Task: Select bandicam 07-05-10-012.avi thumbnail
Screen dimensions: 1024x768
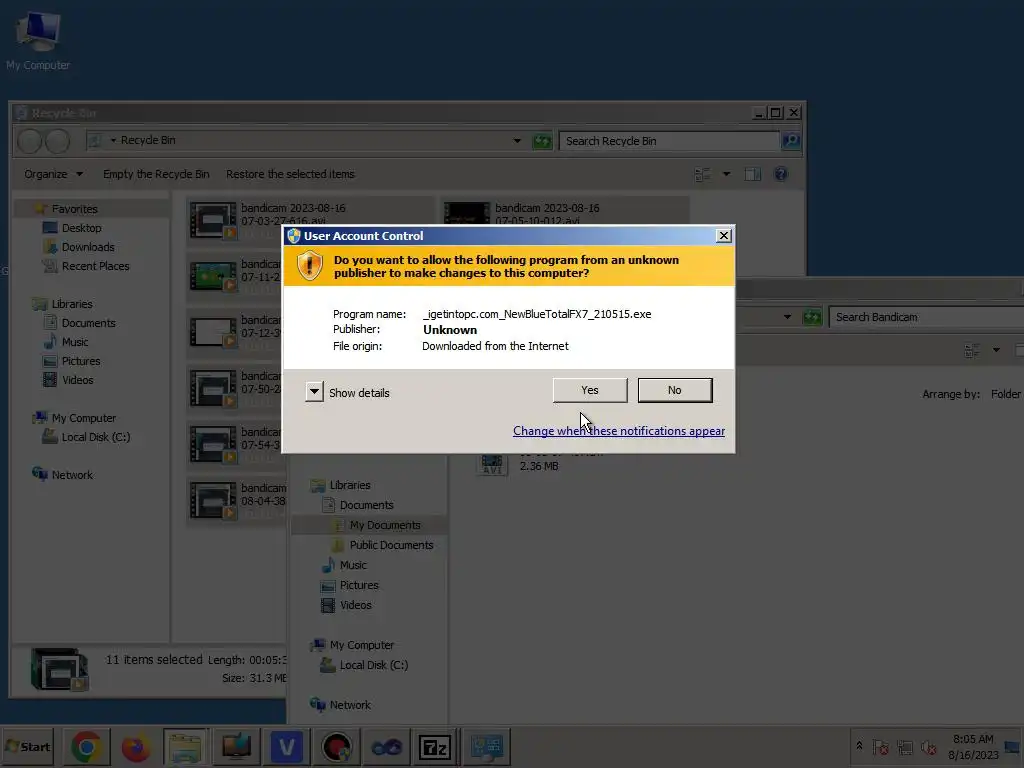Action: pos(467,213)
